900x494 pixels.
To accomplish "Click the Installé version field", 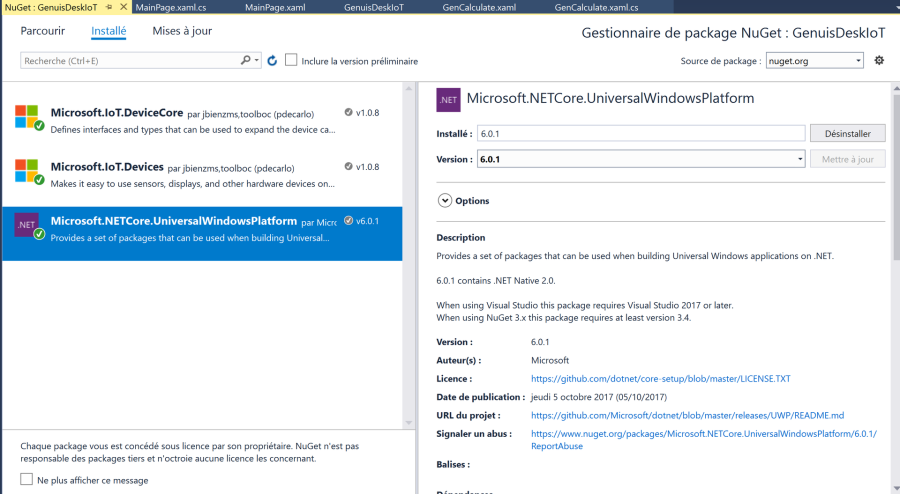I will 641,133.
